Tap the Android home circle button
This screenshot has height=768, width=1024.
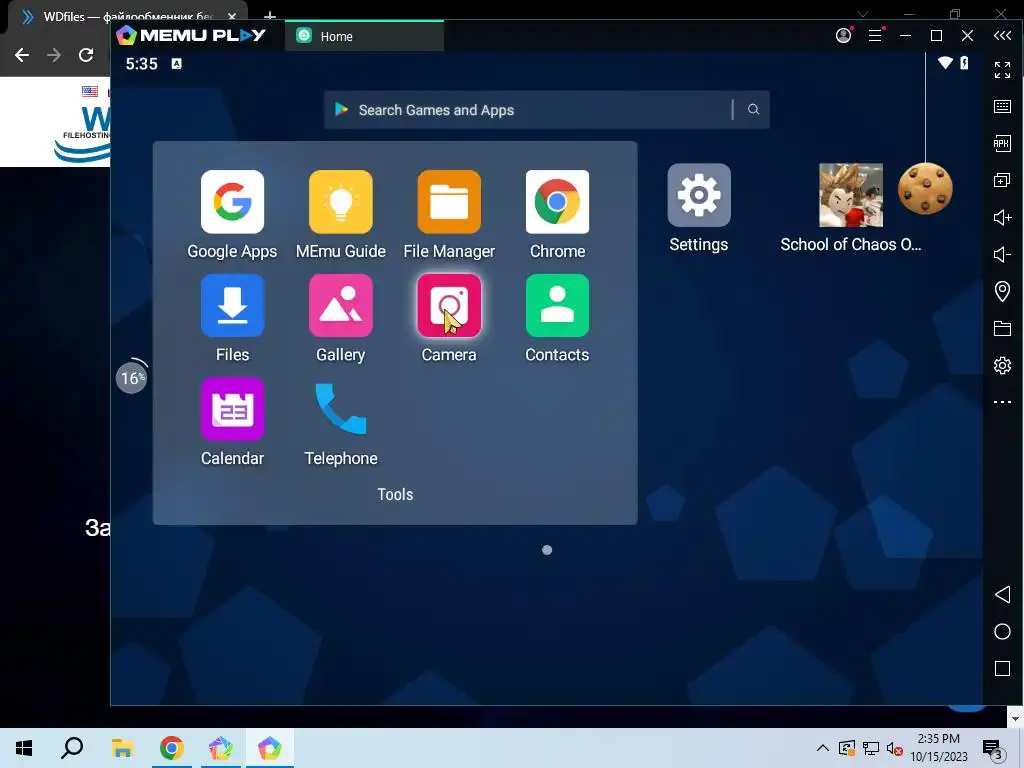1002,632
